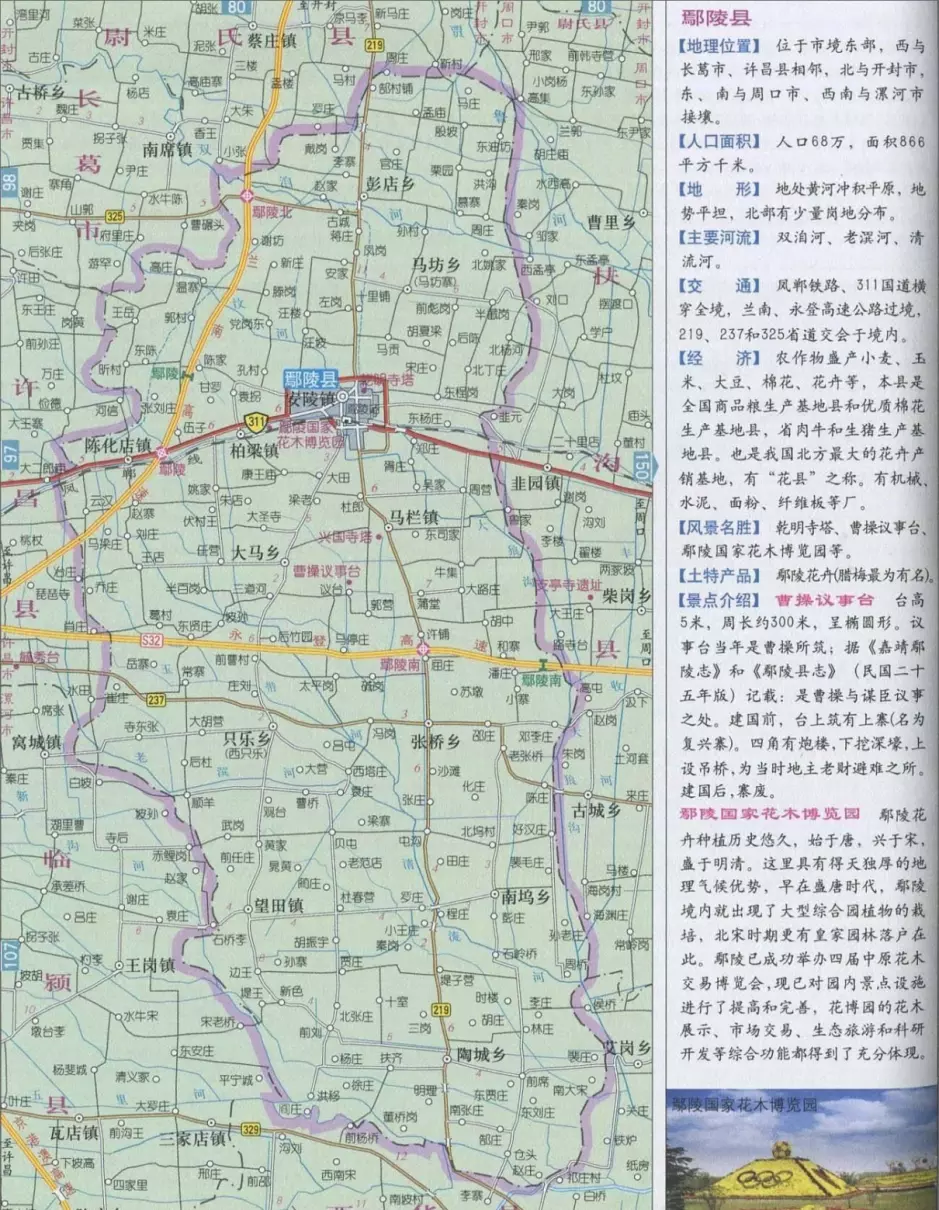The width and height of the screenshot is (939, 1210).
Task: Open the 【风景名胜】 section heading
Action: (x=718, y=527)
